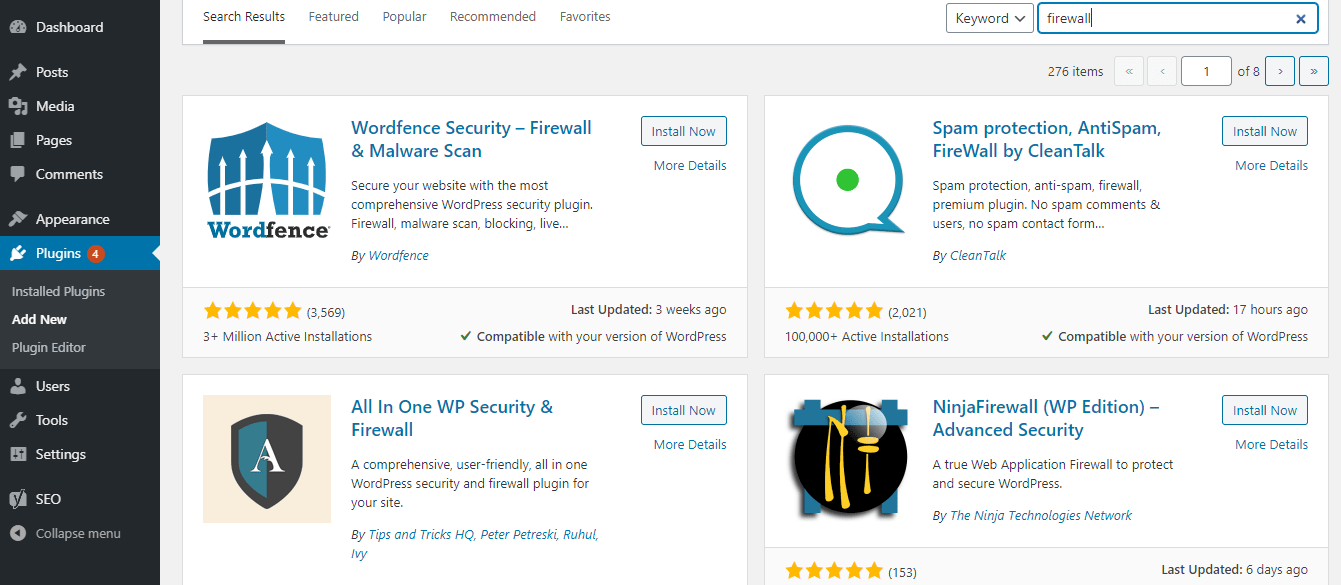Screen dimensions: 1341x585
Task: Click the current page number field
Action: (1206, 71)
